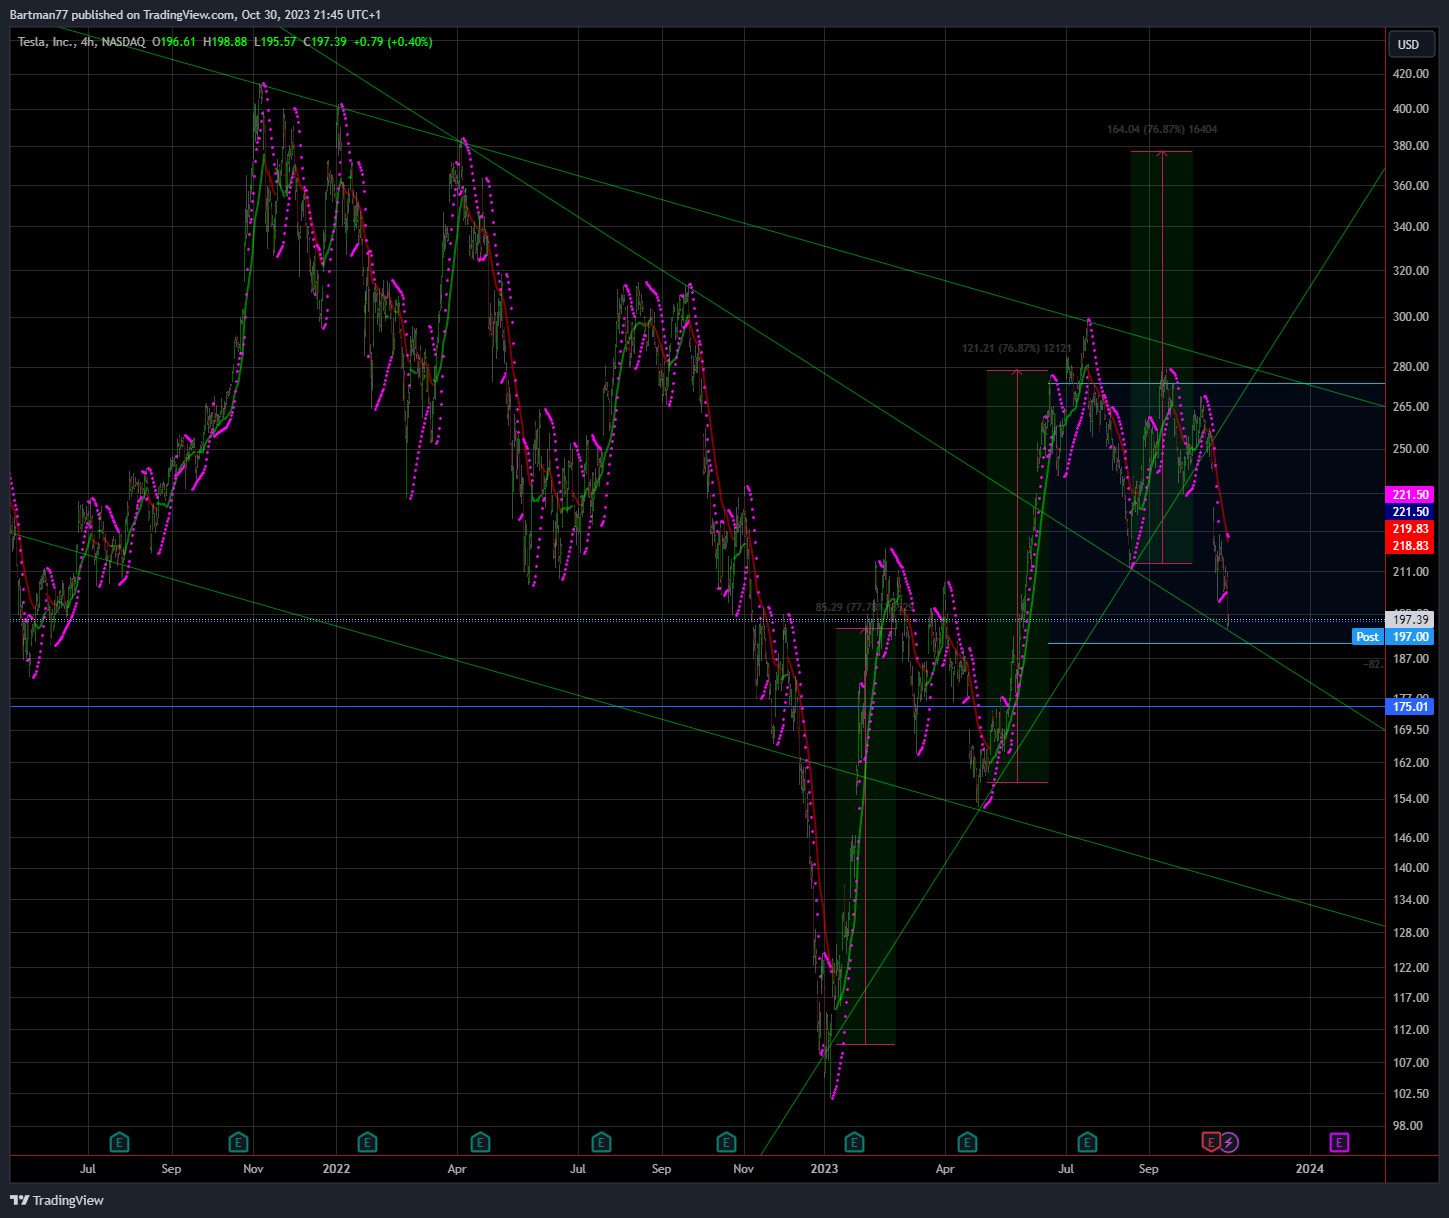Select the grey 197.39 last price tag
The image size is (1449, 1218).
(1410, 620)
